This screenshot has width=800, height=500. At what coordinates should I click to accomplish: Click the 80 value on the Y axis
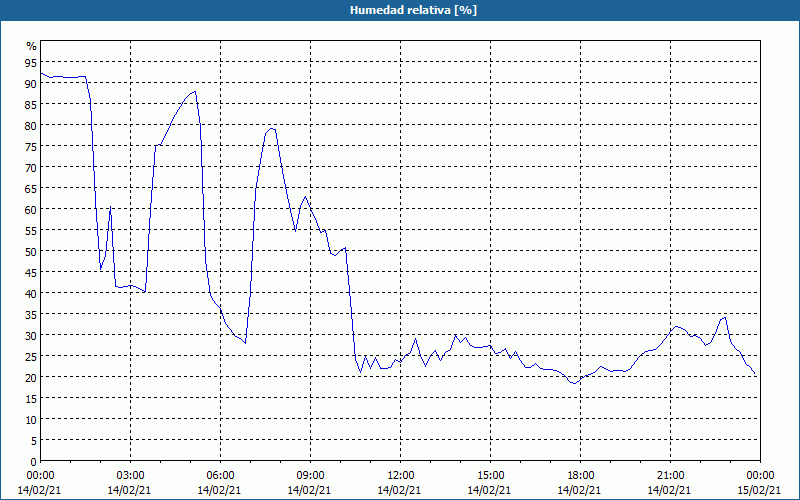click(31, 126)
